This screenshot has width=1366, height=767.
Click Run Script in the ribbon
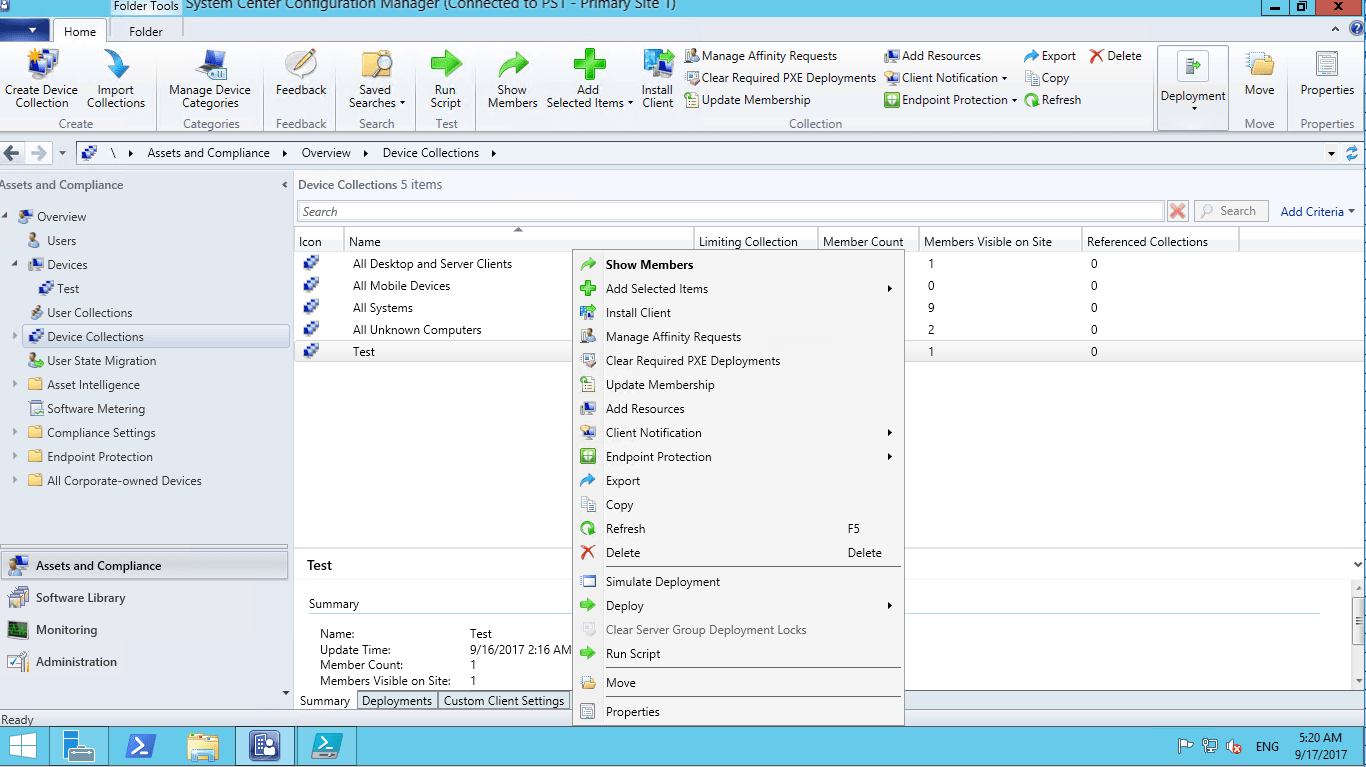446,78
